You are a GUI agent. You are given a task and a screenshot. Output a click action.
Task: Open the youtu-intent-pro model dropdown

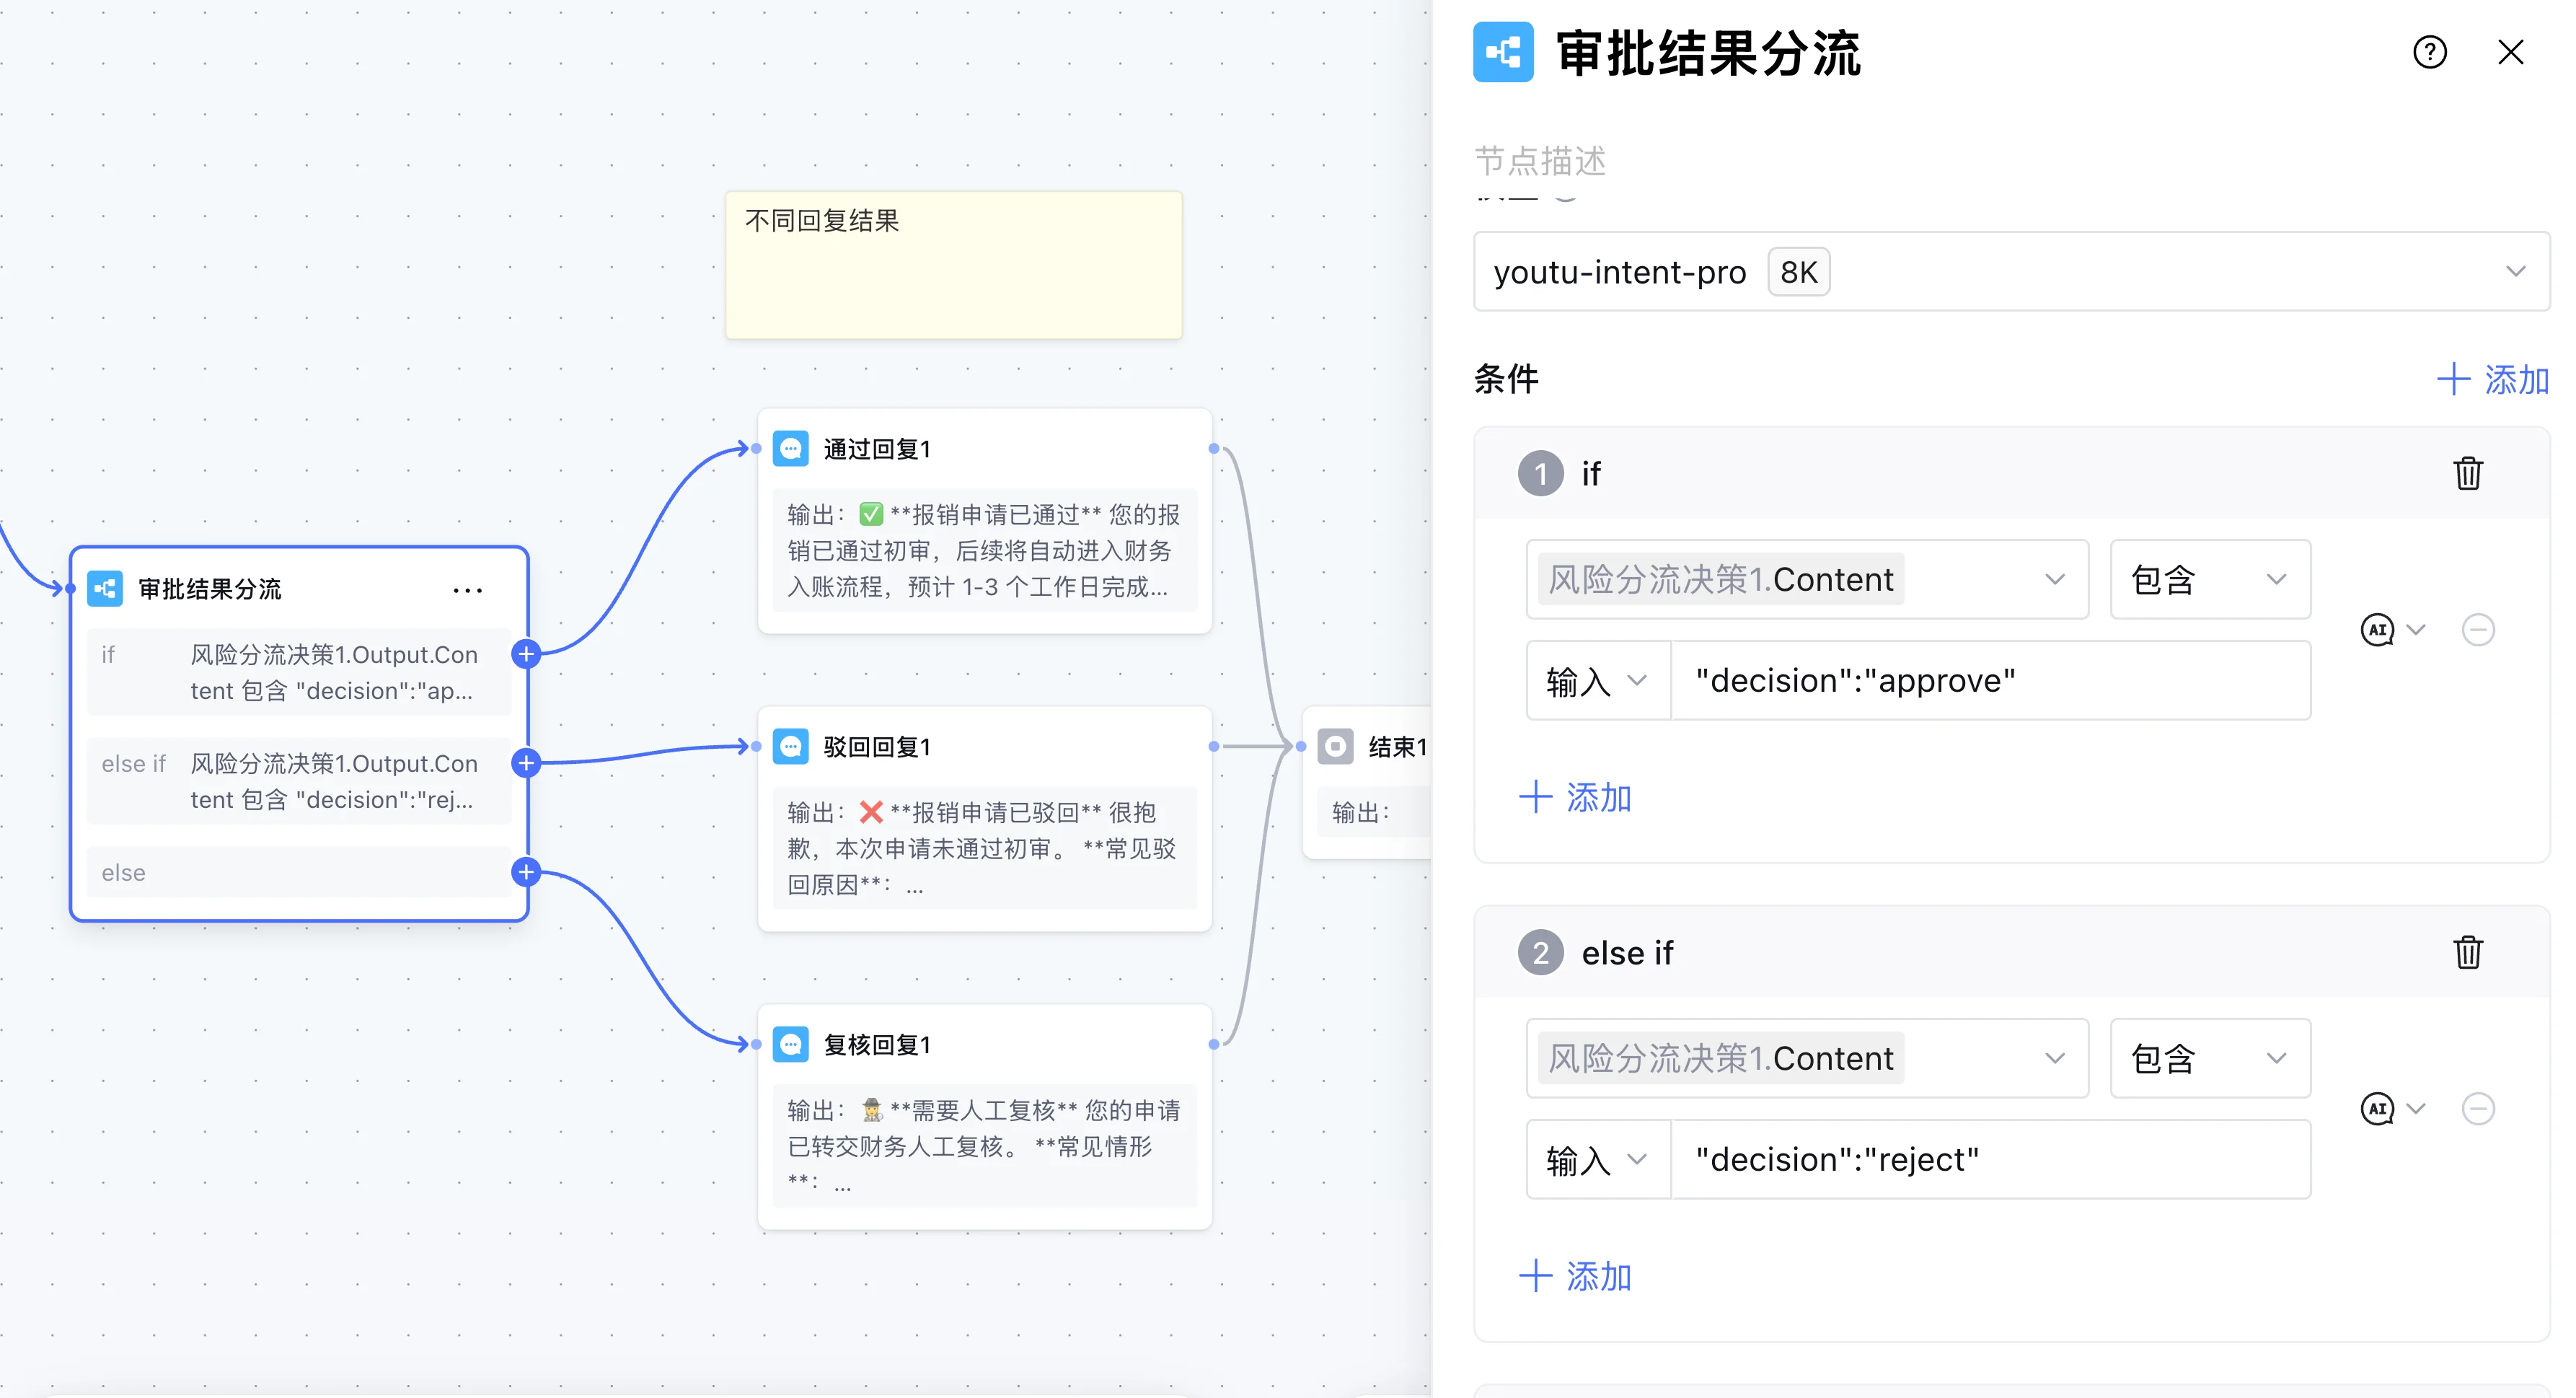(x=2011, y=272)
